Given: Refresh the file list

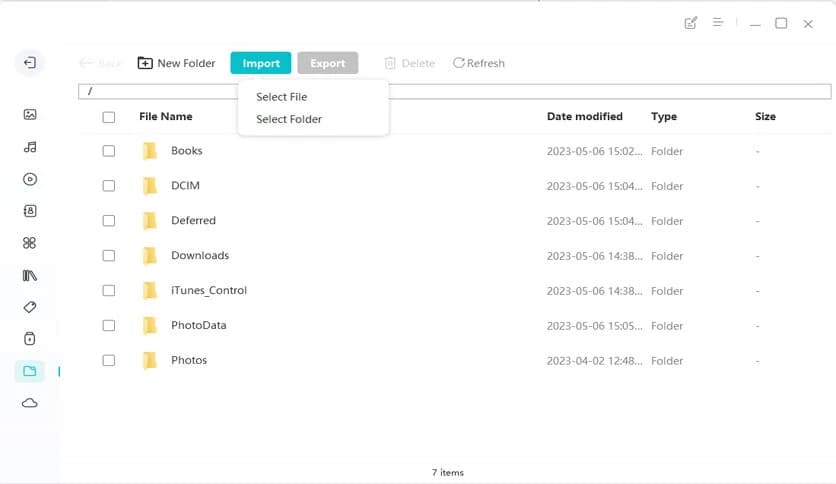Looking at the screenshot, I should (479, 63).
